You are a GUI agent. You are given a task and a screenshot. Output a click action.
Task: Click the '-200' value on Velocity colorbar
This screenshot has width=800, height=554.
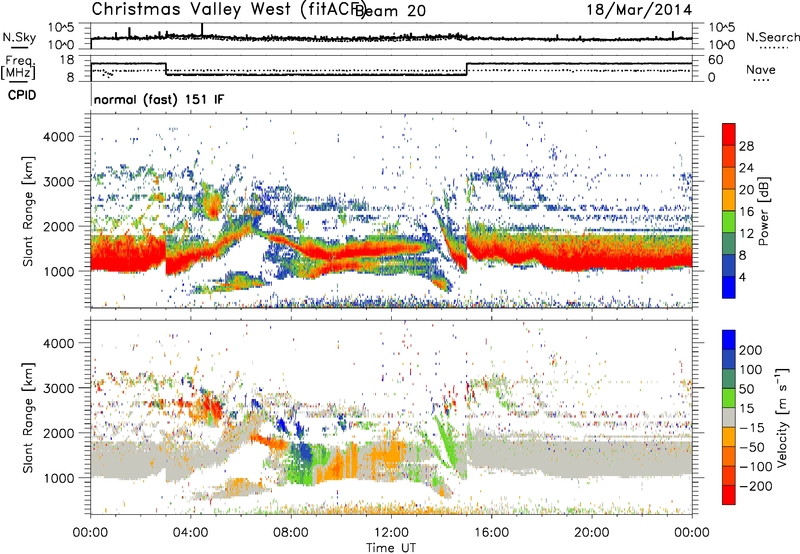(x=754, y=487)
